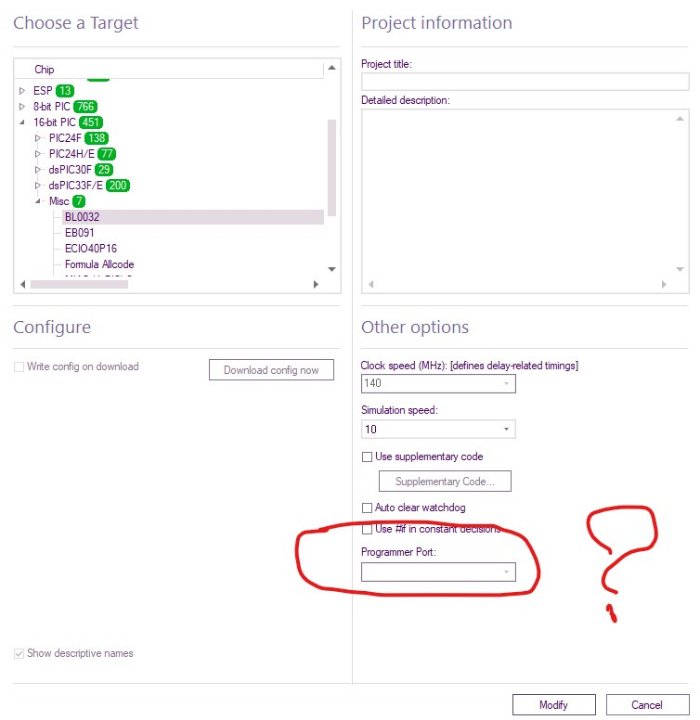
Task: Choose Formula Allcode as target
Action: coord(99,264)
